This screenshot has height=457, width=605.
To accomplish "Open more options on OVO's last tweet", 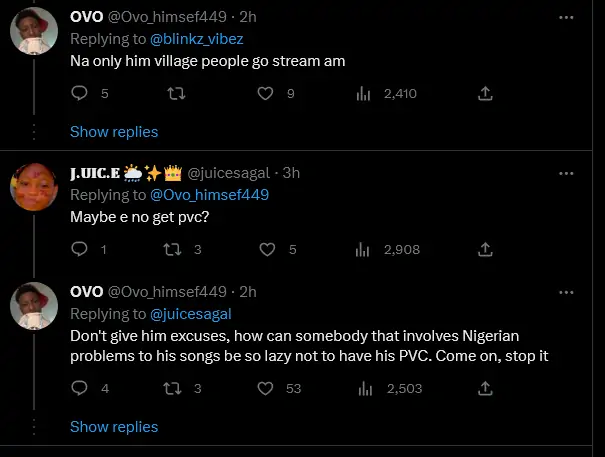I will click(566, 291).
